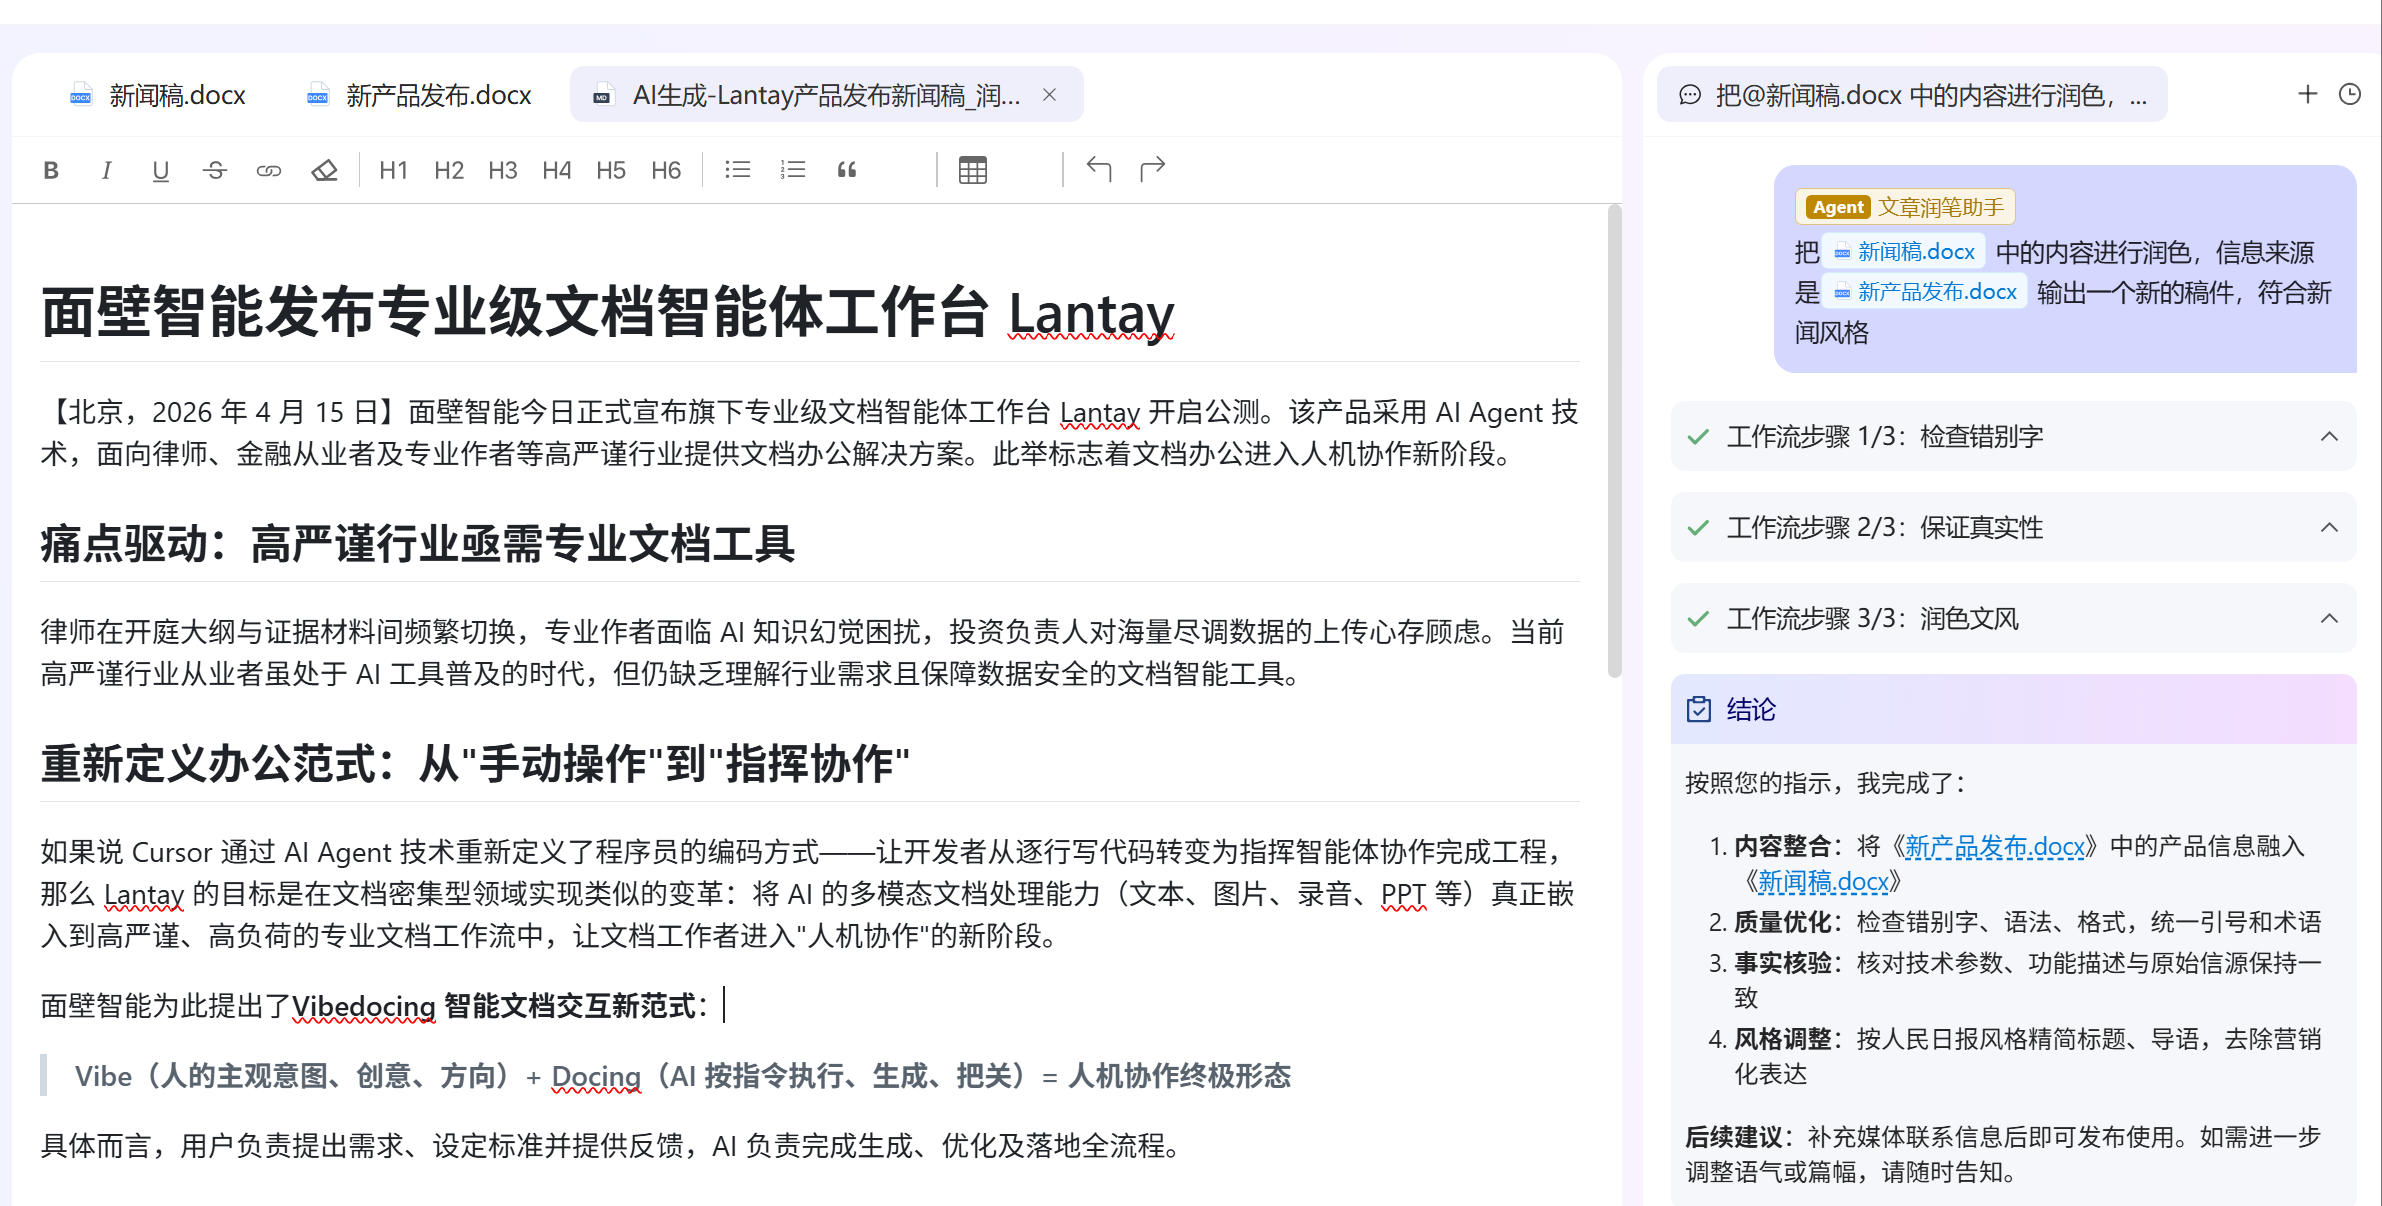Apply strikethrough formatting
This screenshot has width=2382, height=1206.
pos(215,169)
